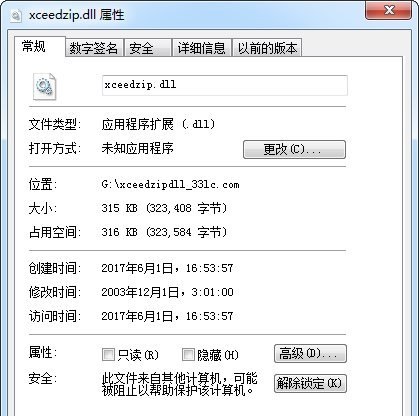Image resolution: width=419 pixels, height=416 pixels.
Task: Click the 解除锁定(K) unblock button
Action: 310,383
